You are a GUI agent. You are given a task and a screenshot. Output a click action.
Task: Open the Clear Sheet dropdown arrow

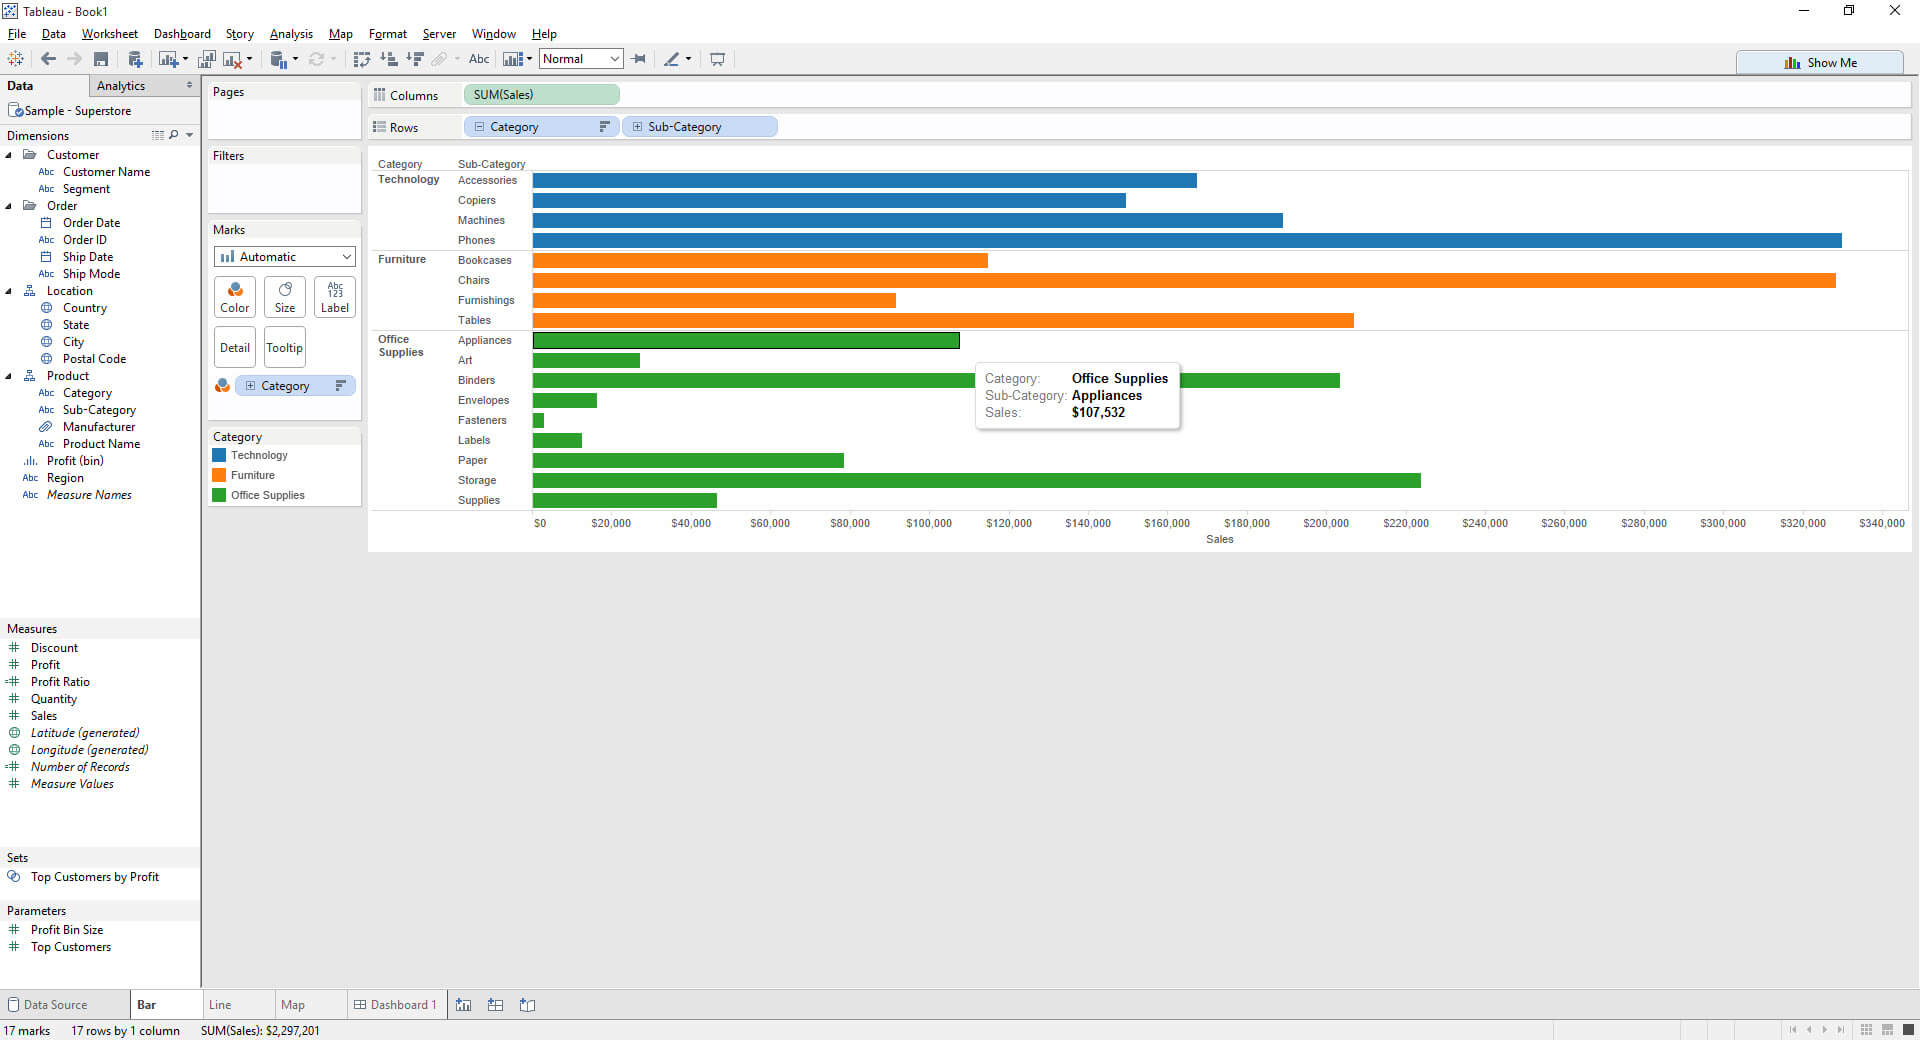(x=249, y=59)
